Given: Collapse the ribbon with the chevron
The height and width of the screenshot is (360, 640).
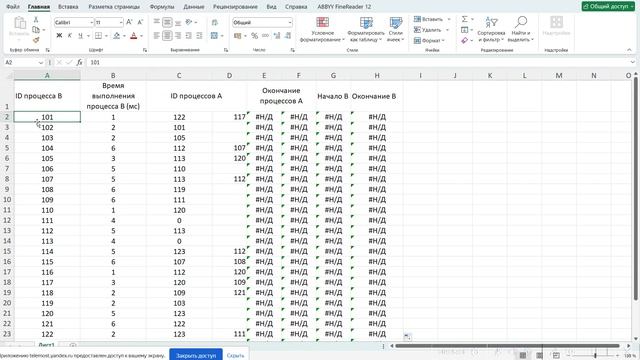Looking at the screenshot, I should (629, 50).
